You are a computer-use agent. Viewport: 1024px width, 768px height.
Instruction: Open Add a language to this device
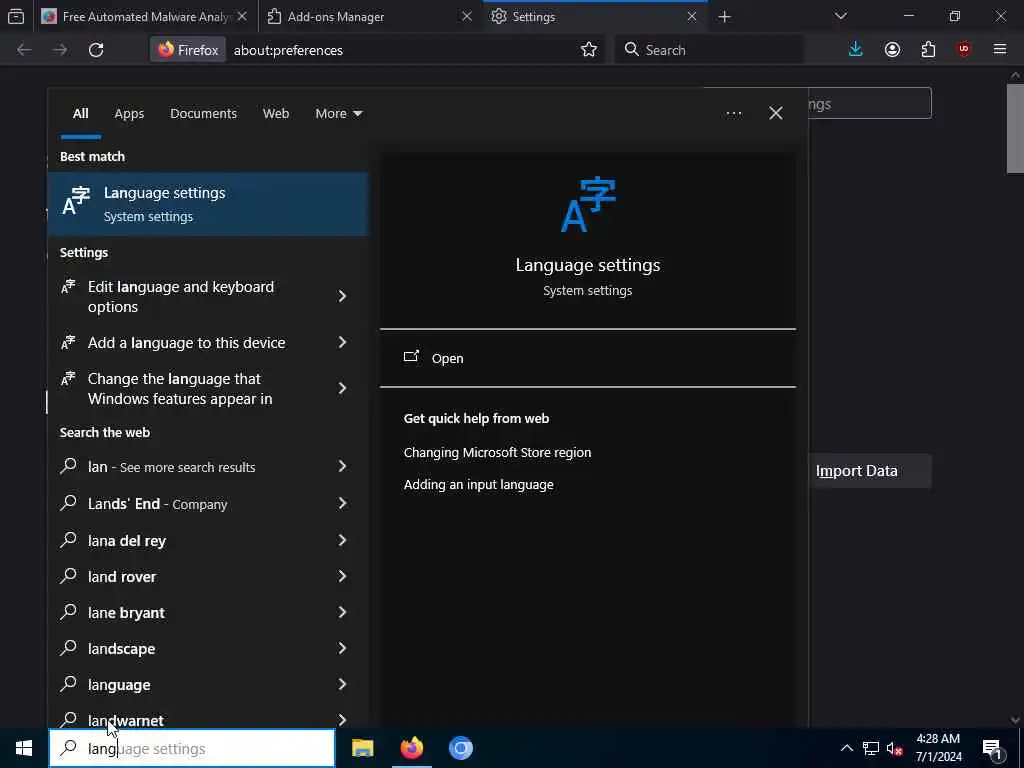tap(189, 343)
